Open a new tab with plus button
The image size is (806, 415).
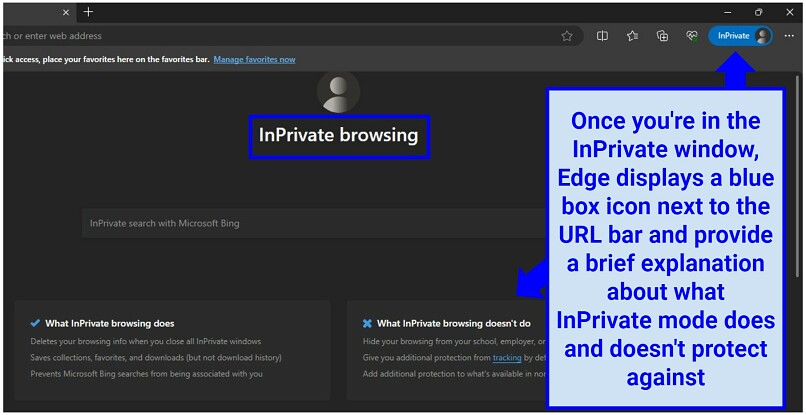88,12
